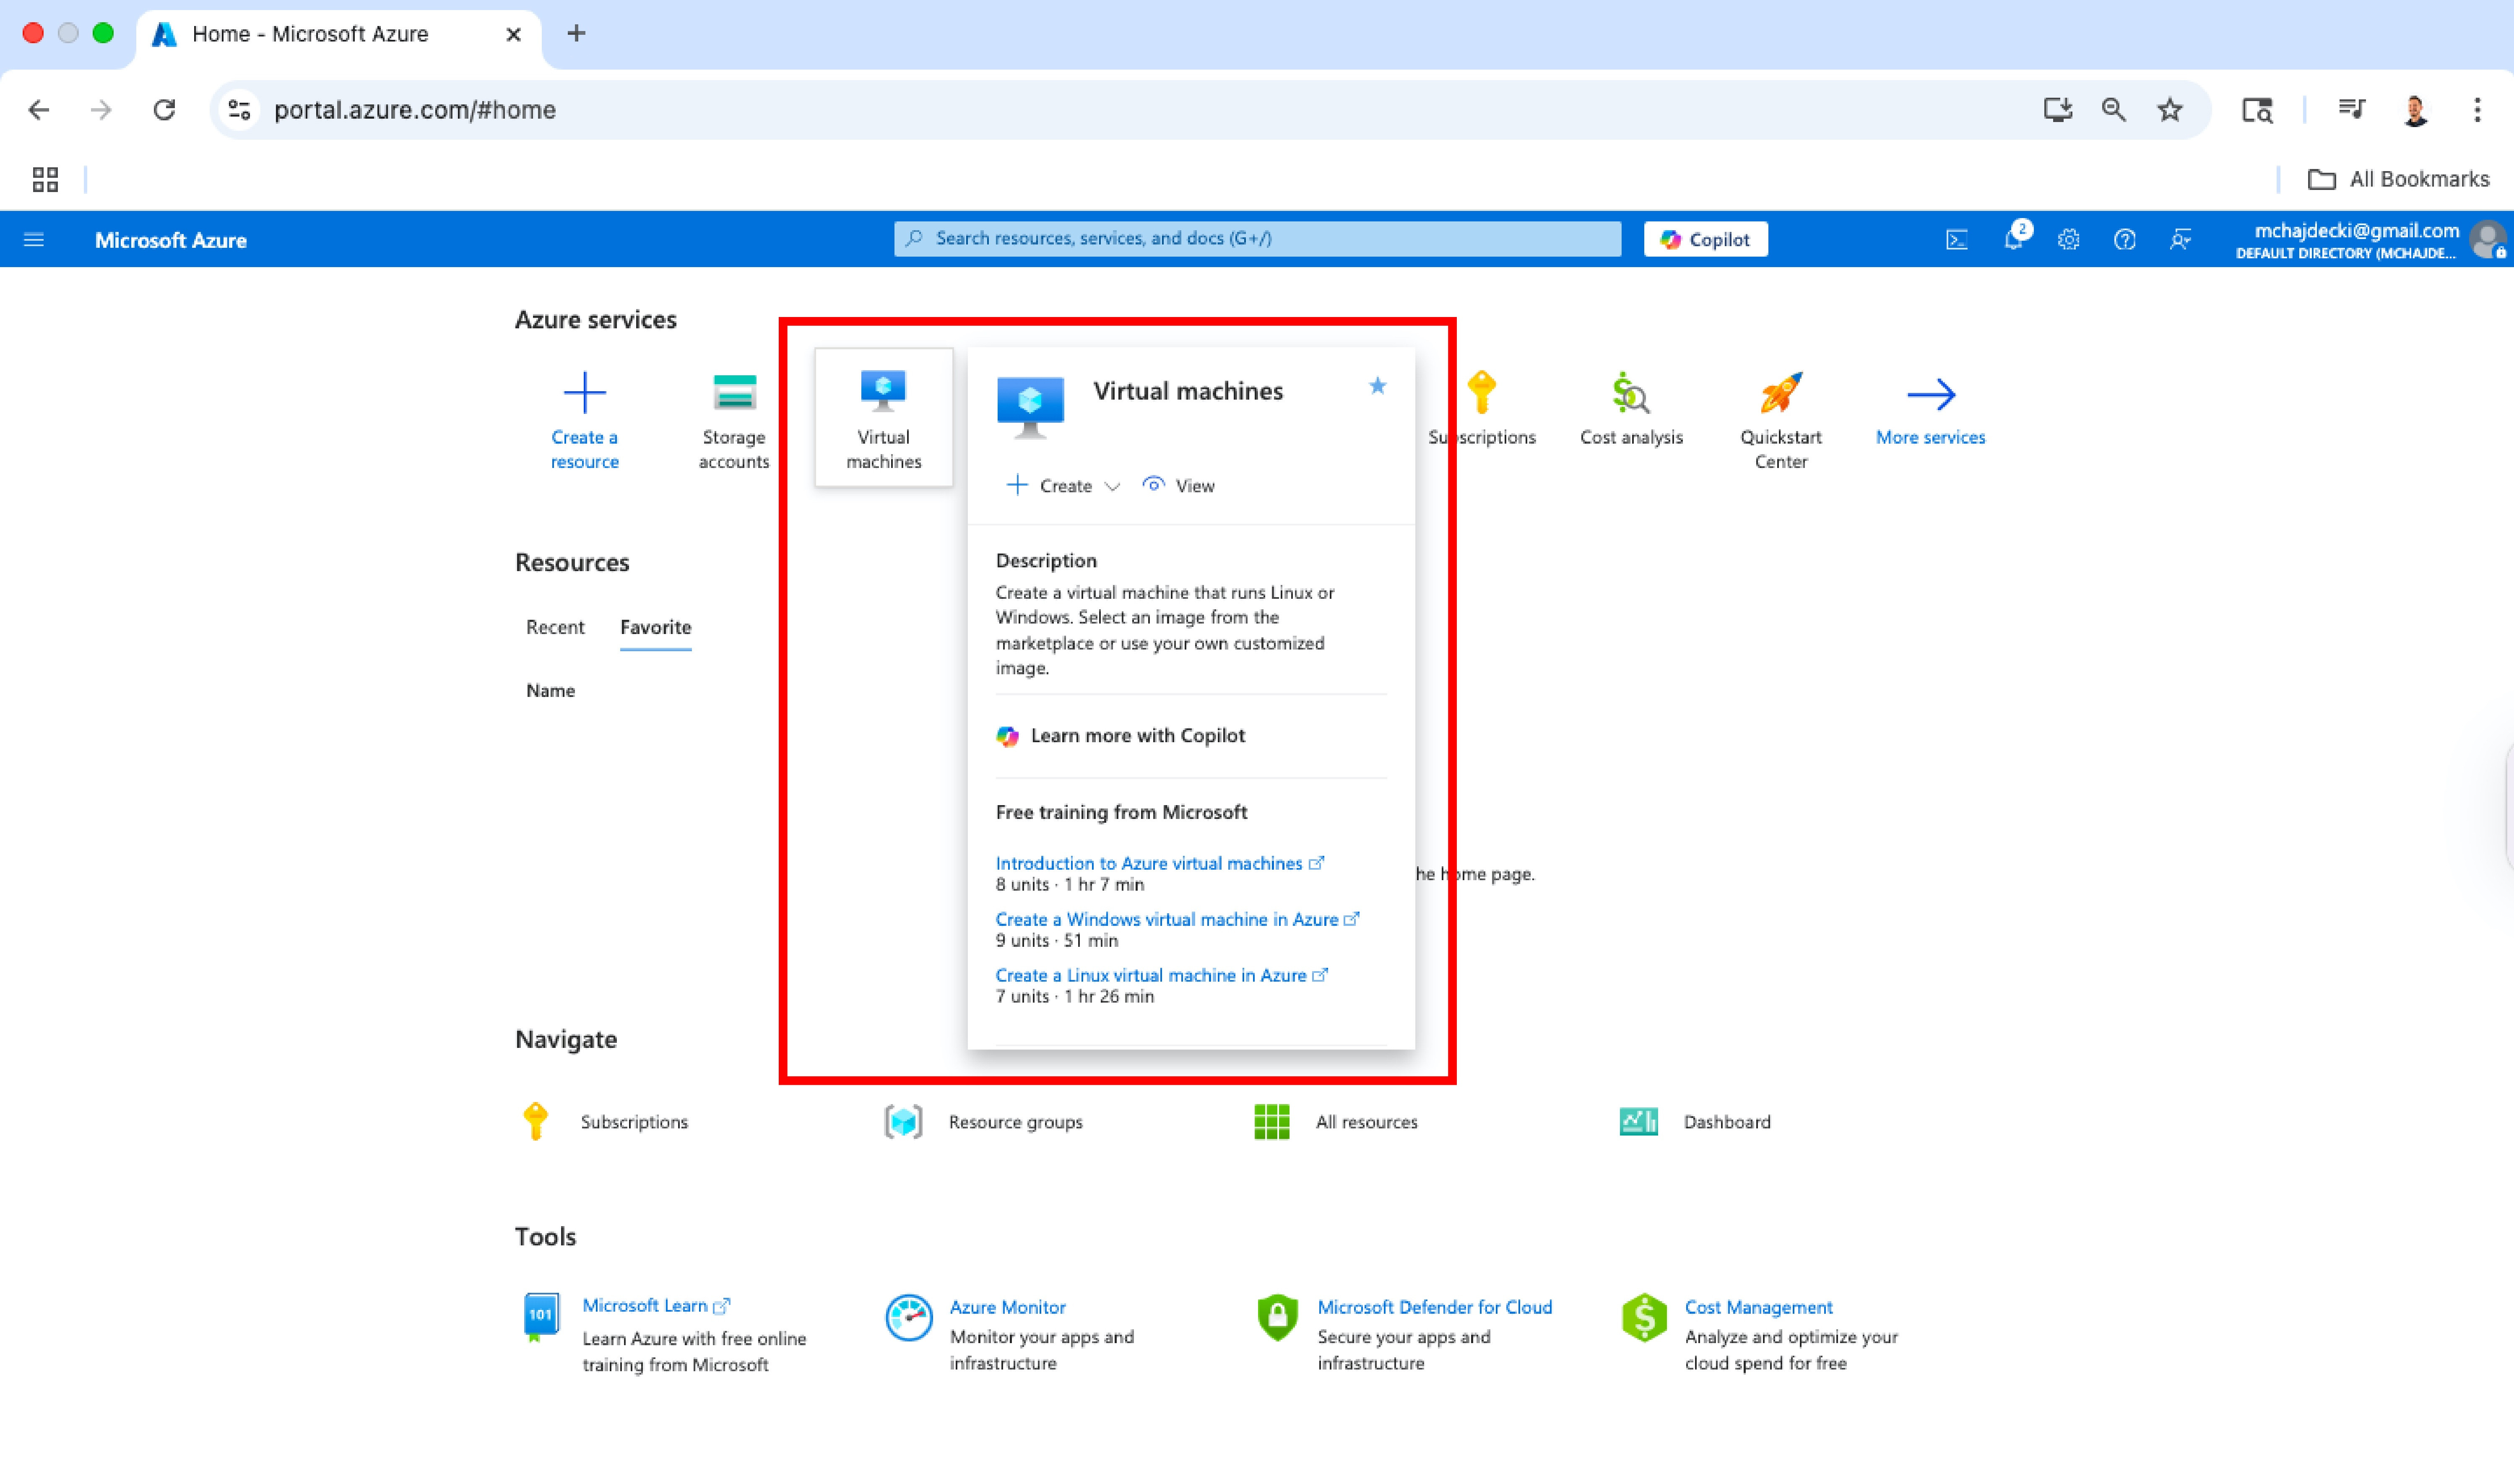Open Copilot from the top bar
Screen dimensions: 2514x1484
(x=1705, y=239)
